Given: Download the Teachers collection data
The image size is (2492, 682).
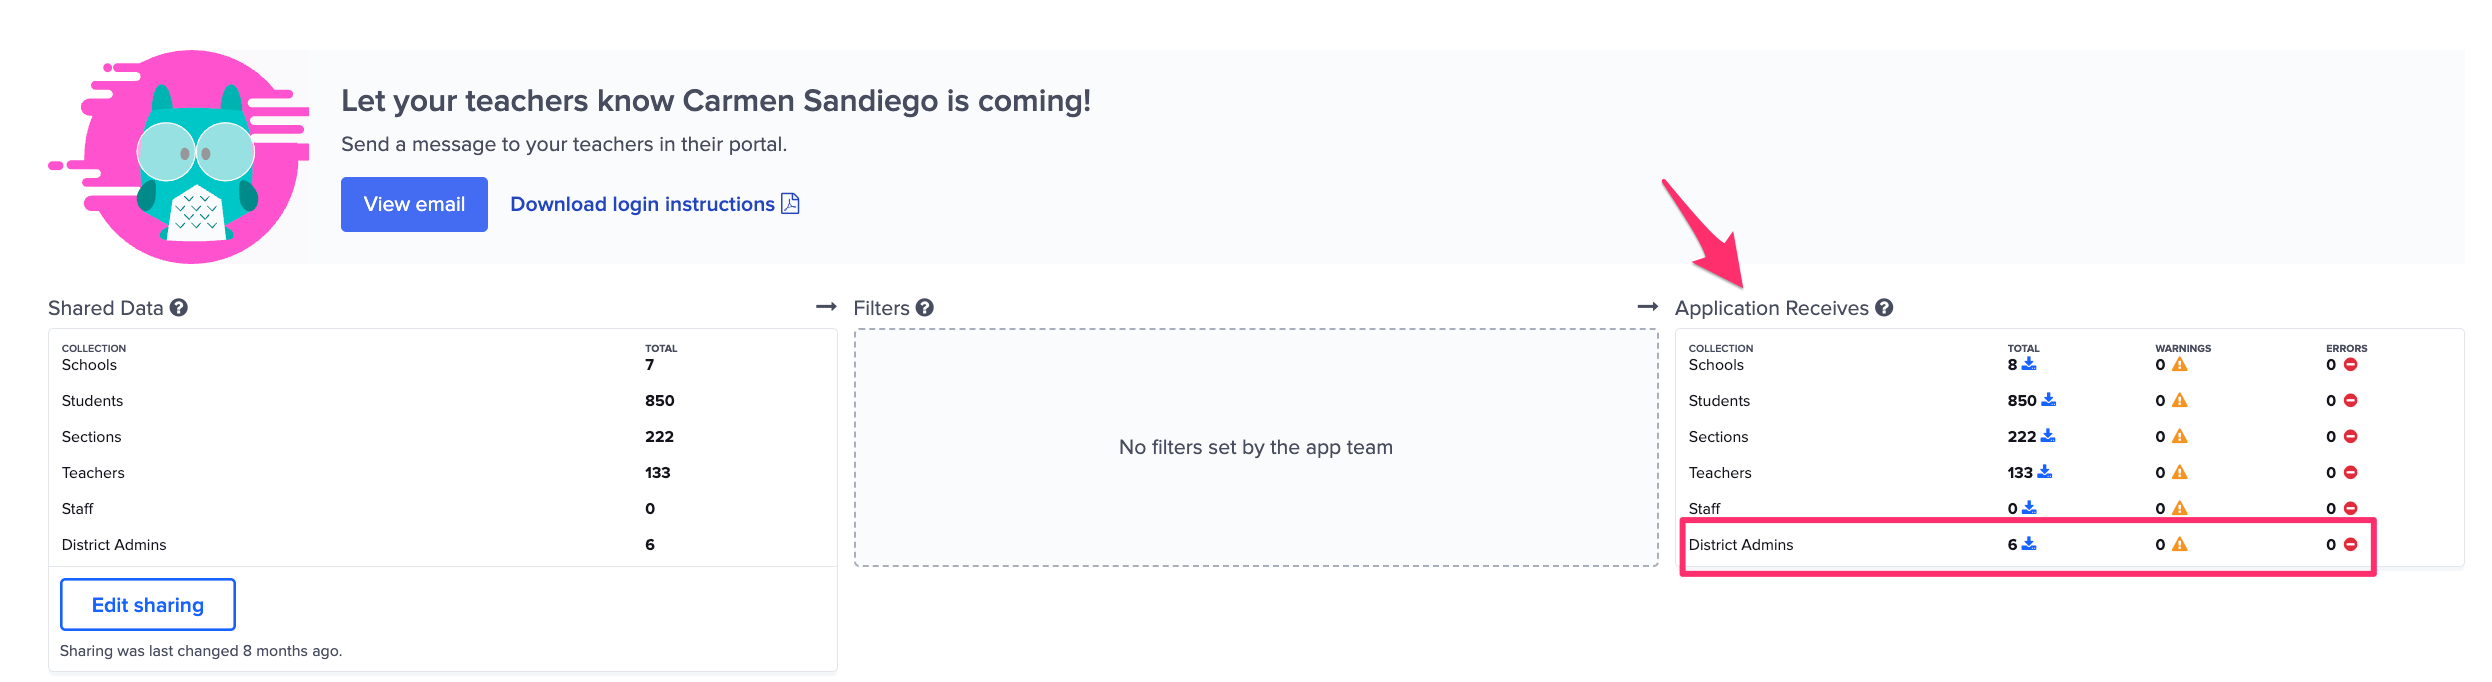Looking at the screenshot, I should [x=2045, y=472].
